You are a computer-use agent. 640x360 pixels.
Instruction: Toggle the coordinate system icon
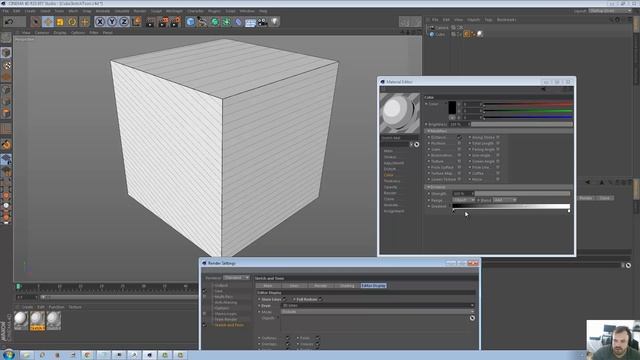pyautogui.click(x=136, y=21)
